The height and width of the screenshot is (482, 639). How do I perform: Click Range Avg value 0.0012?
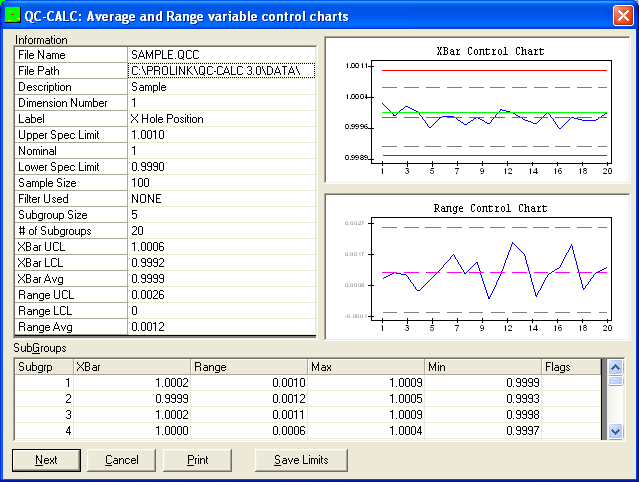[222, 327]
